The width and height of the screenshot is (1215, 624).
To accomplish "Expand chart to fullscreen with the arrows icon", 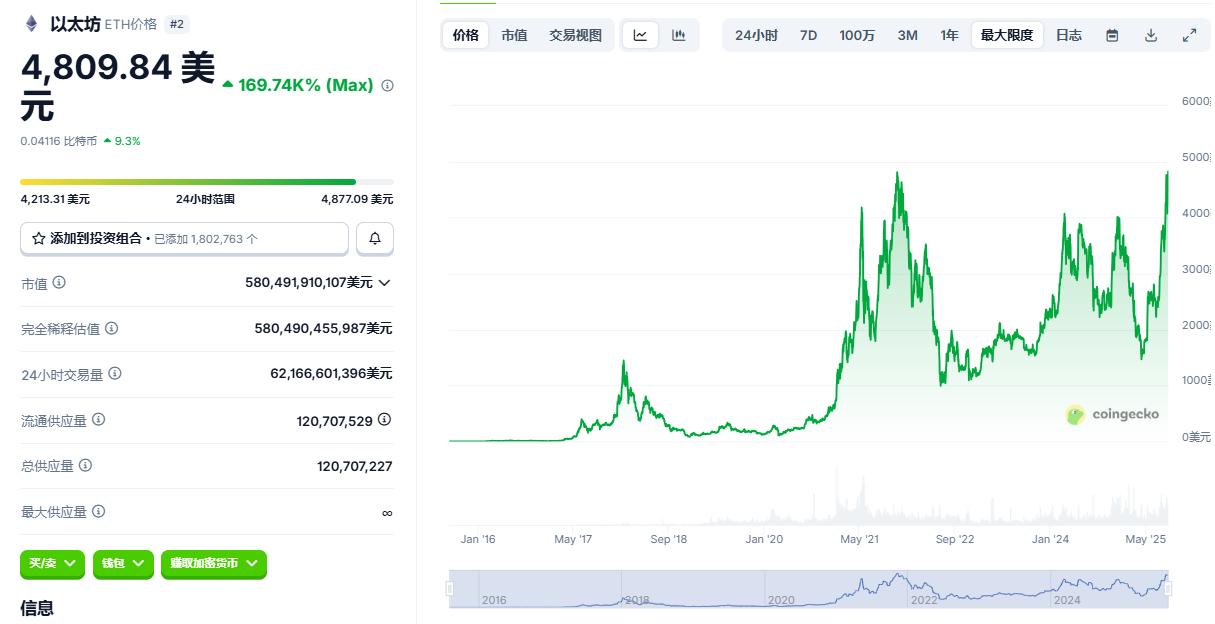I will point(1190,34).
